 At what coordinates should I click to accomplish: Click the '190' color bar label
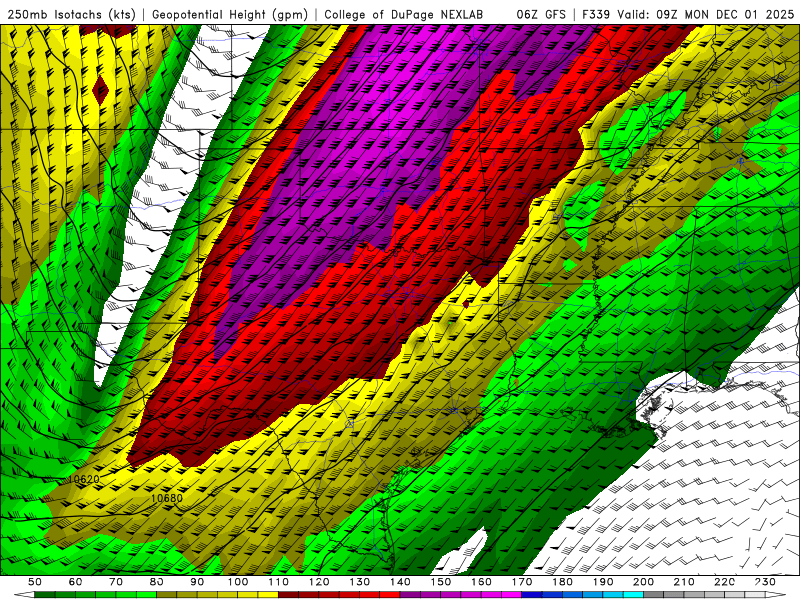point(603,582)
